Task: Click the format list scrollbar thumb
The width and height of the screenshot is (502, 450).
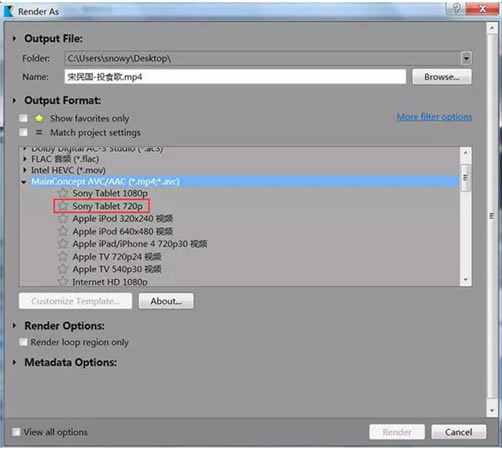Action: pos(466,178)
